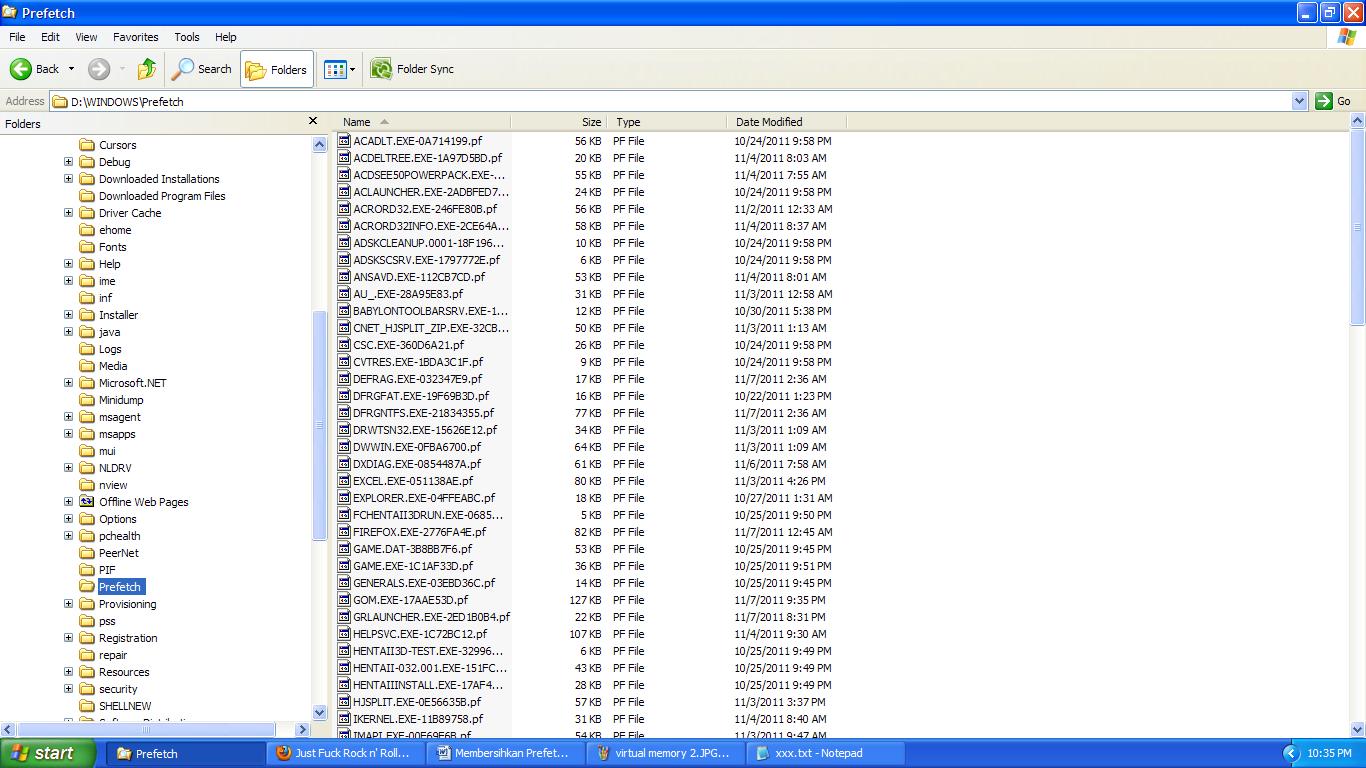The image size is (1366, 768).
Task: Click the Back navigation arrow icon
Action: [21, 69]
